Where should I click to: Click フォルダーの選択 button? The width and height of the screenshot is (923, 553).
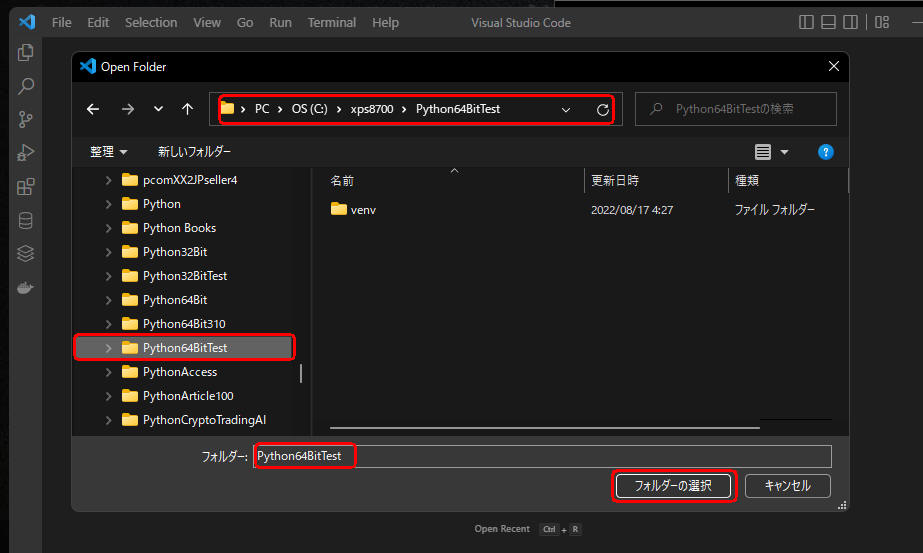point(673,486)
